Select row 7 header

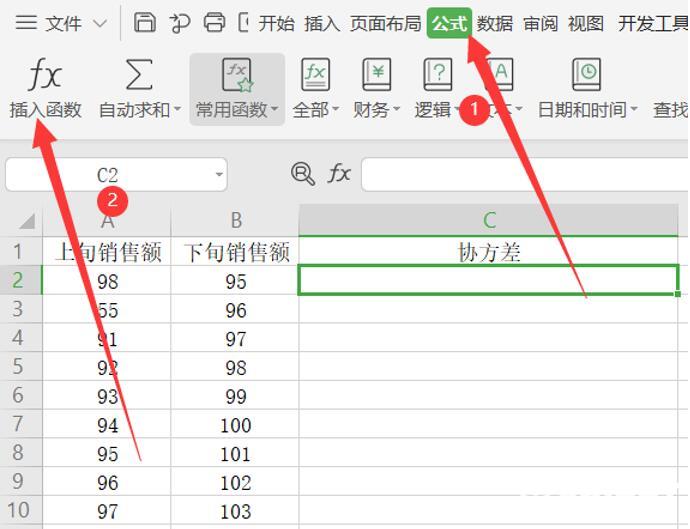21,423
